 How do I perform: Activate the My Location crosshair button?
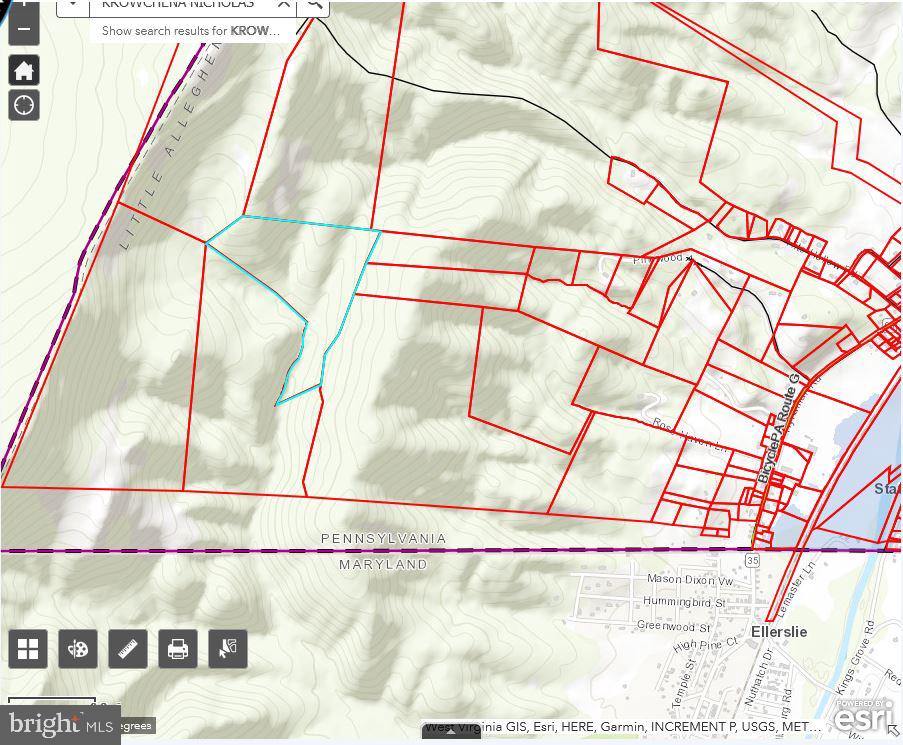24,104
